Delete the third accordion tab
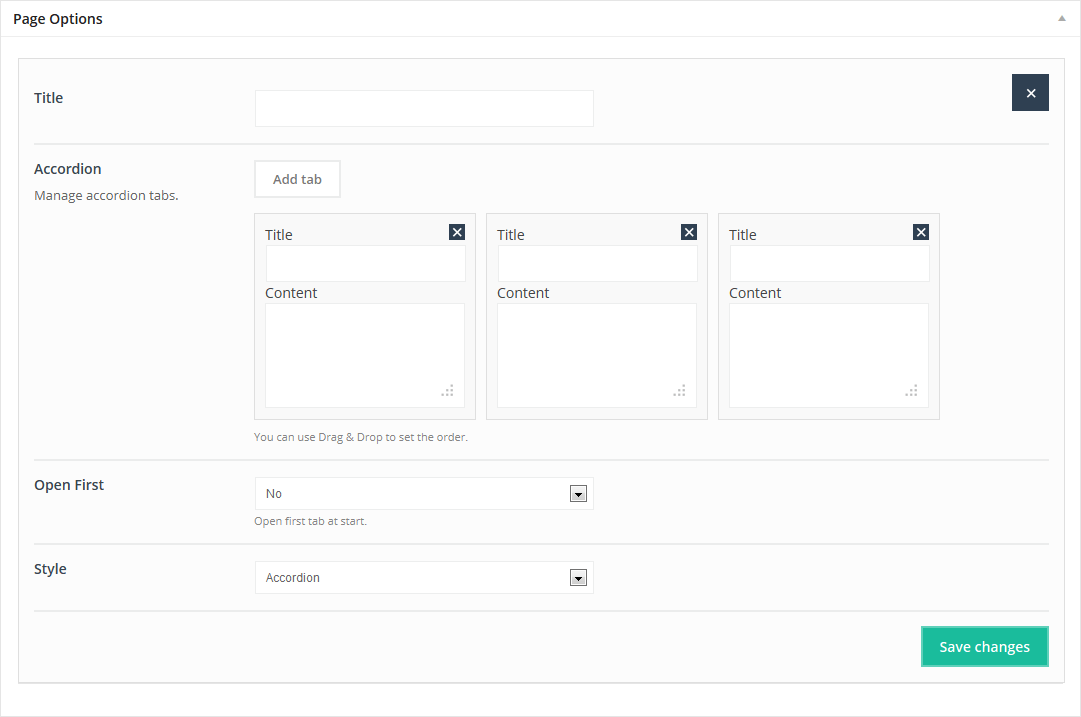This screenshot has width=1081, height=717. tap(921, 232)
